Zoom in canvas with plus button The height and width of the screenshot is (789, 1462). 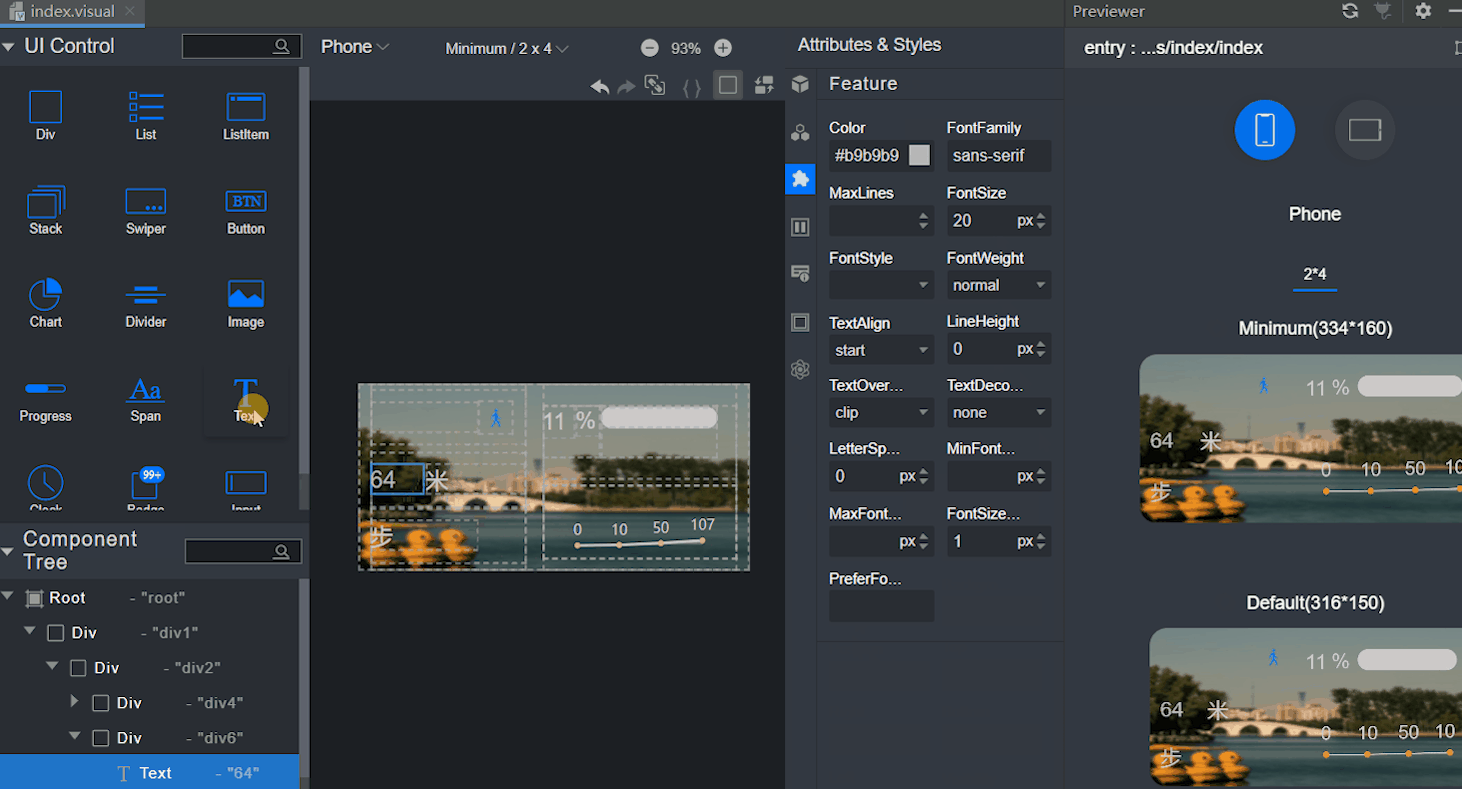pos(723,48)
